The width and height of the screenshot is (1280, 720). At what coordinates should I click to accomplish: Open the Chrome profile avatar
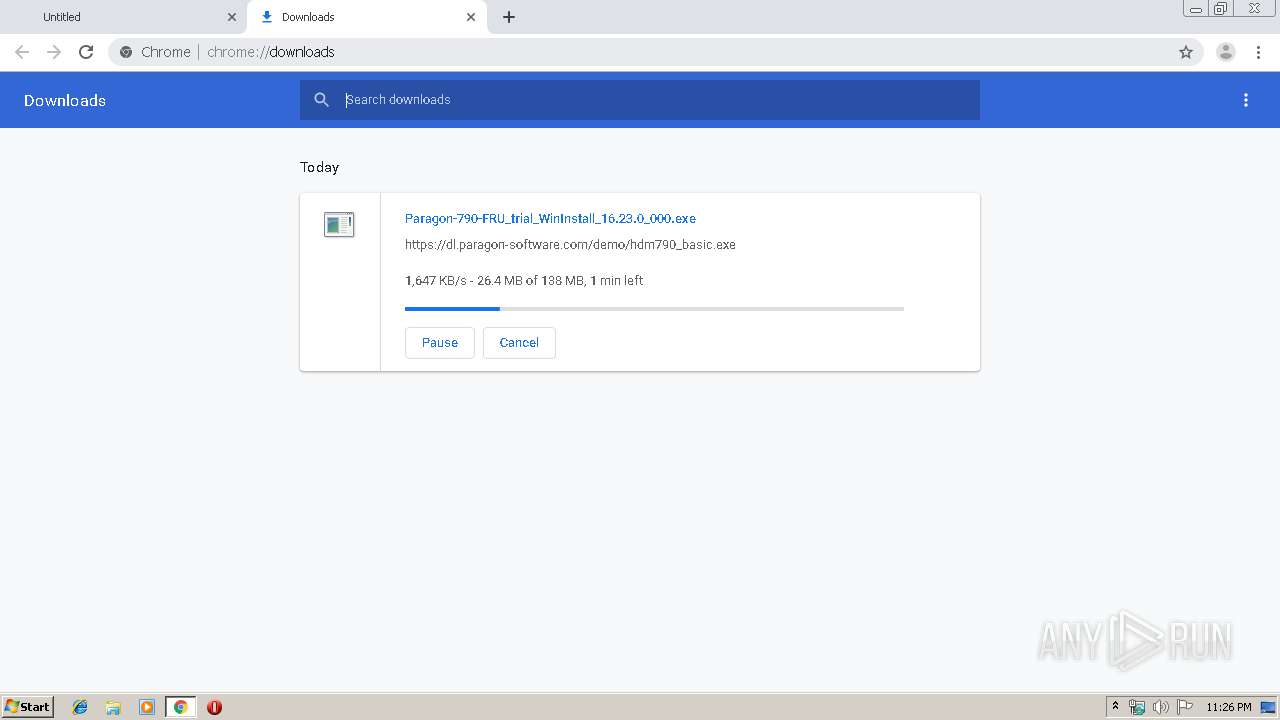click(x=1225, y=52)
